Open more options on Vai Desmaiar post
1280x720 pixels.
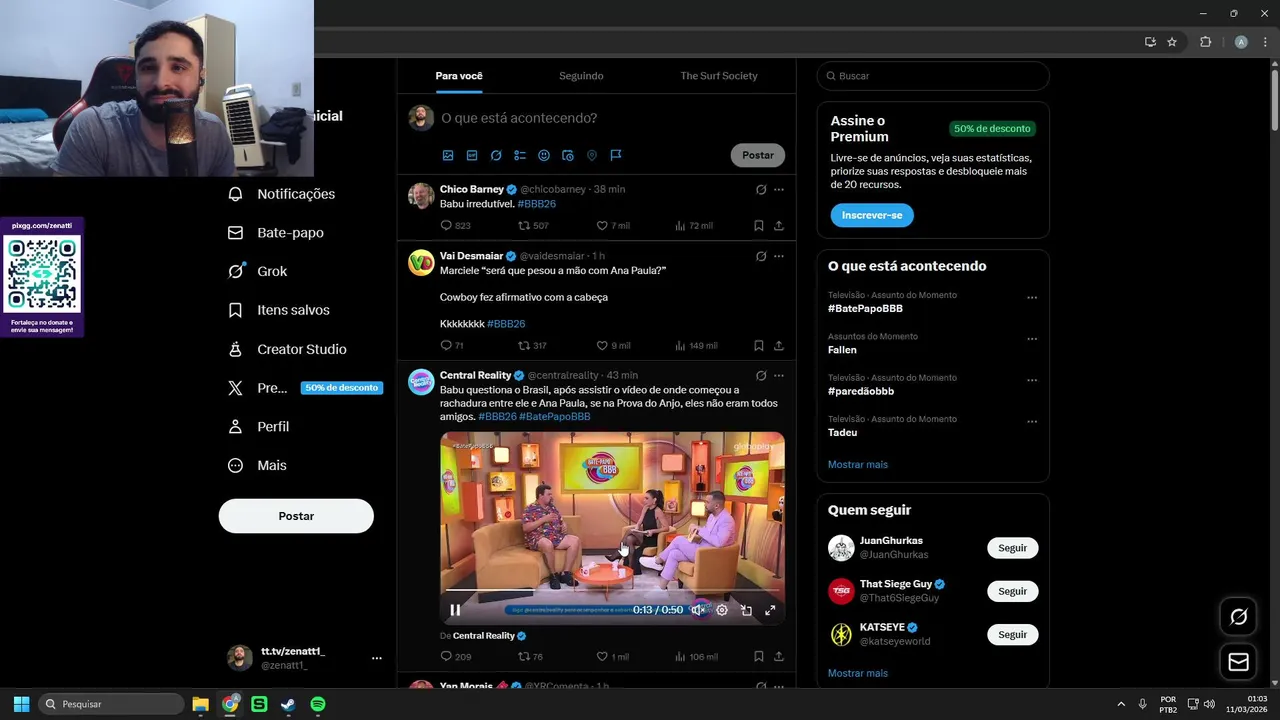point(779,256)
